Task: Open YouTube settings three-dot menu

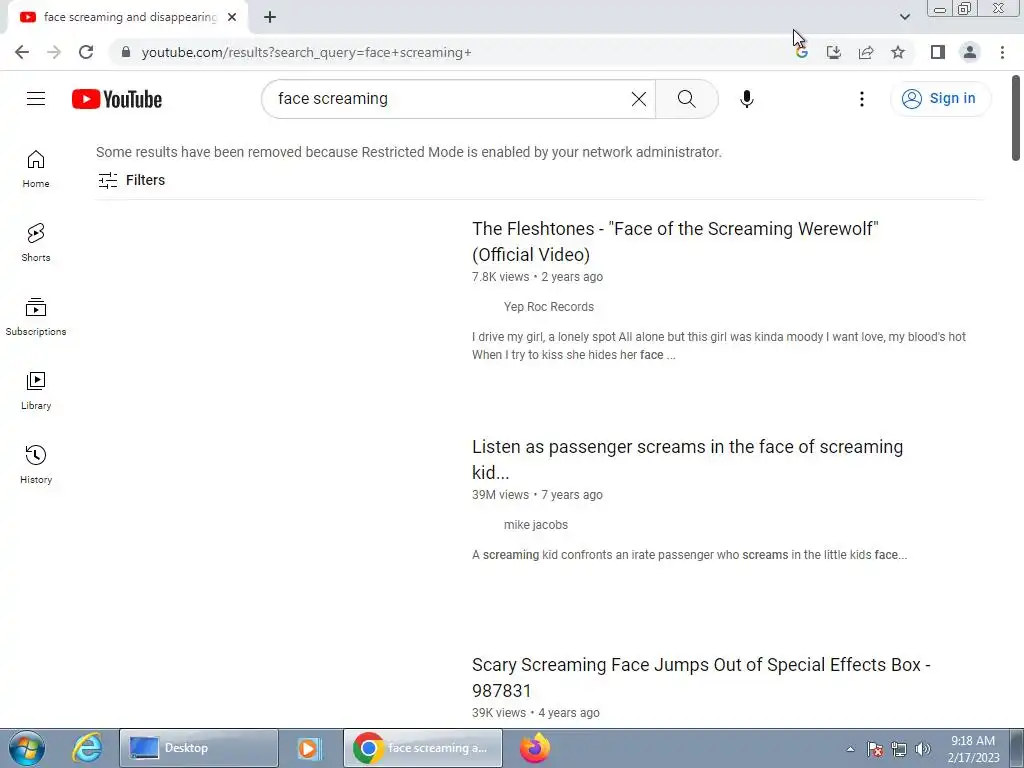Action: 861,99
